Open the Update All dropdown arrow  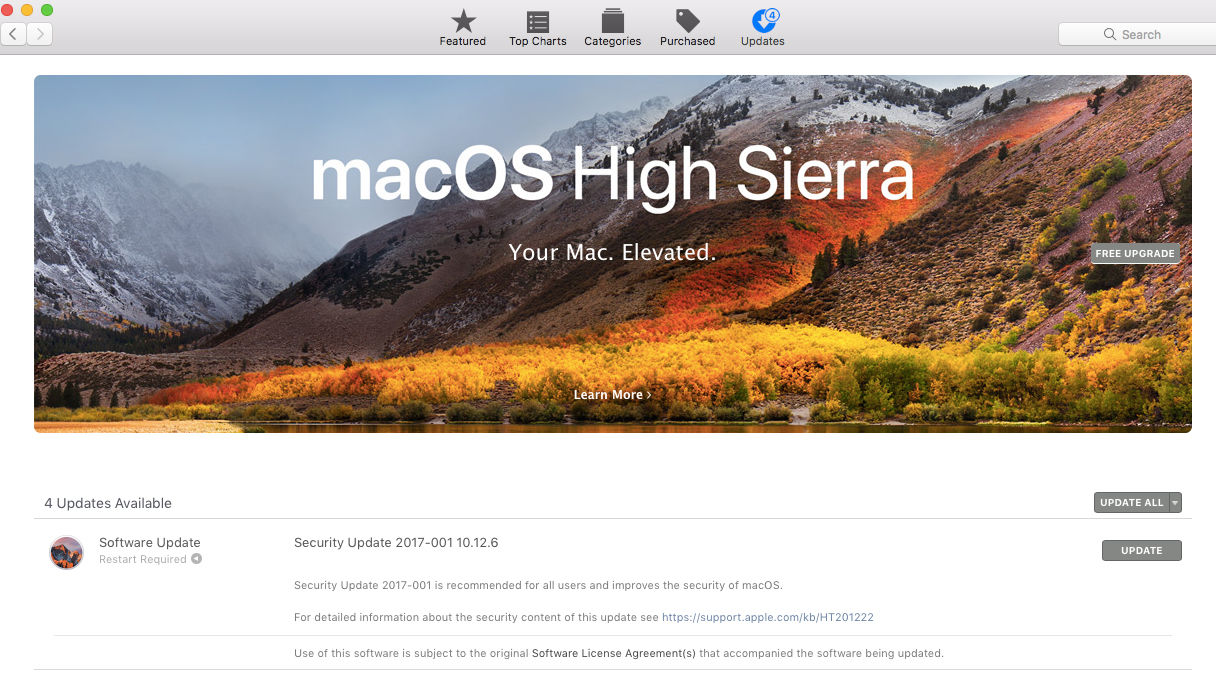tap(1175, 503)
